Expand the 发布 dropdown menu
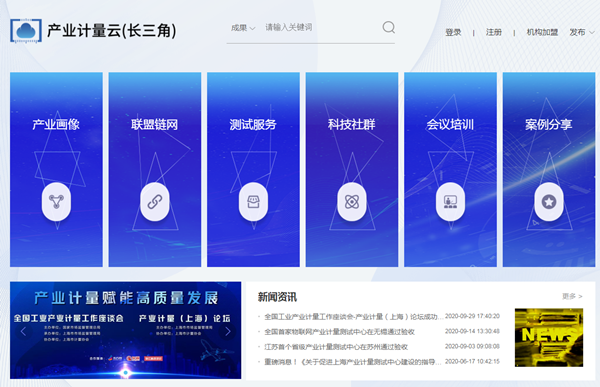The height and width of the screenshot is (387, 600). click(x=582, y=32)
